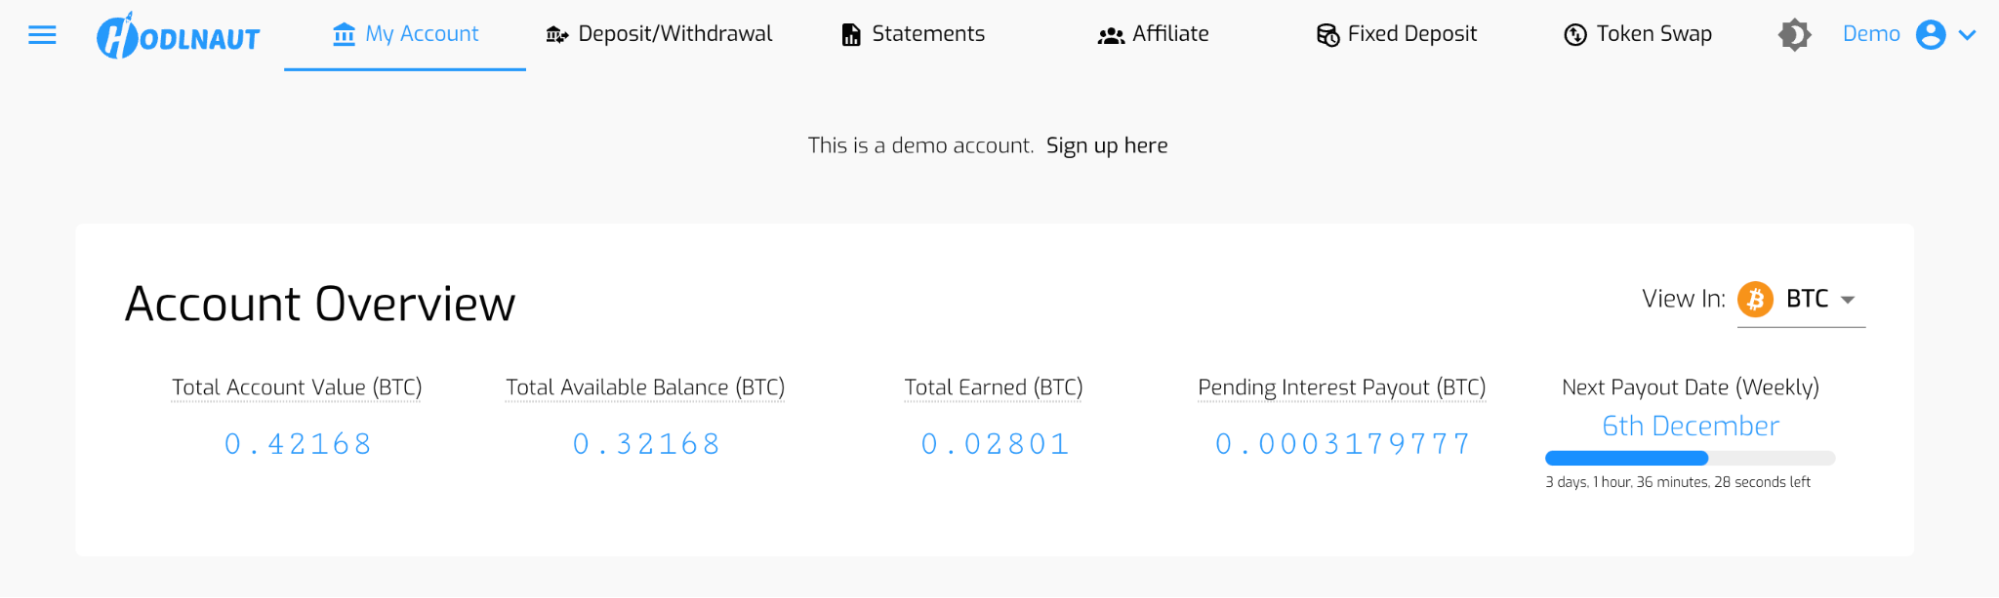Expand the Demo user menu chevron
This screenshot has width=1999, height=598.
tap(1967, 35)
